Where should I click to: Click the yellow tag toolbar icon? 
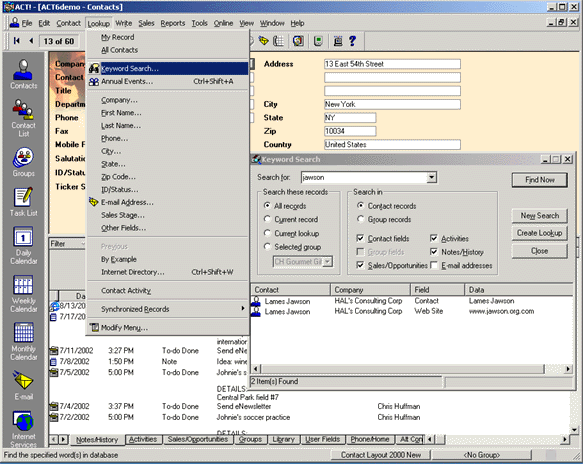[x=263, y=41]
